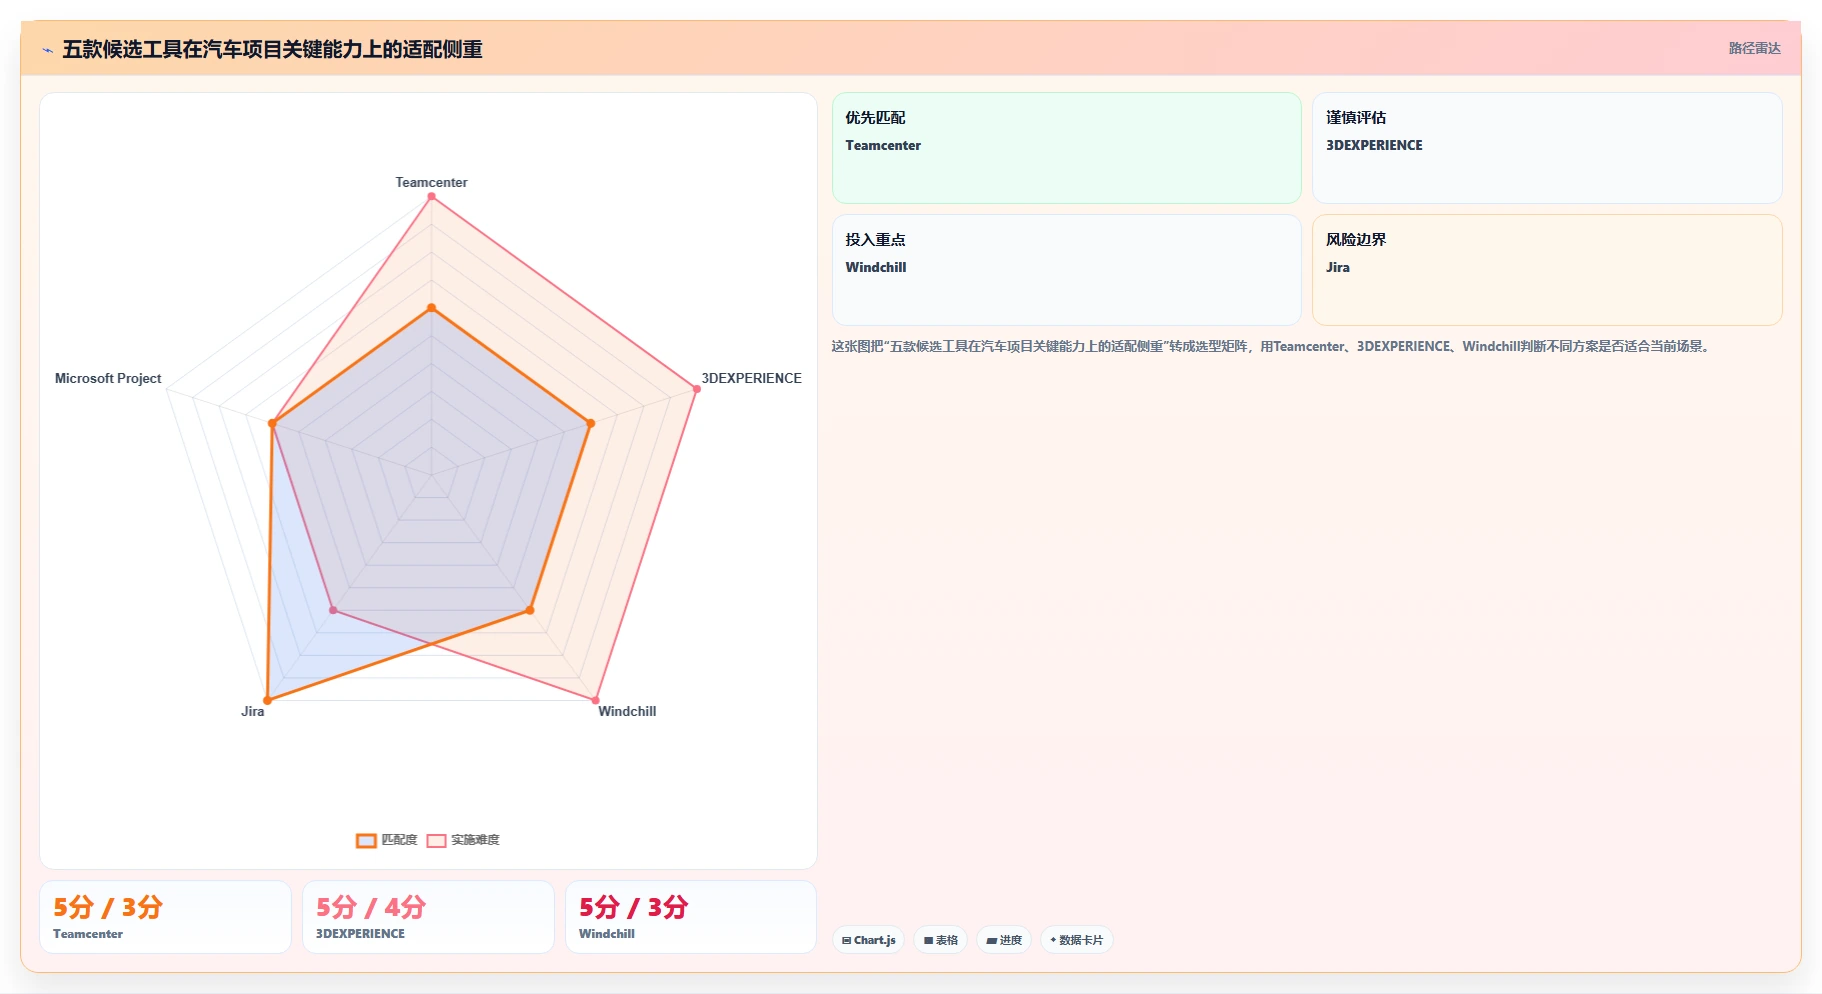Click the Jira axis label on radar
The height and width of the screenshot is (994, 1822).
252,711
